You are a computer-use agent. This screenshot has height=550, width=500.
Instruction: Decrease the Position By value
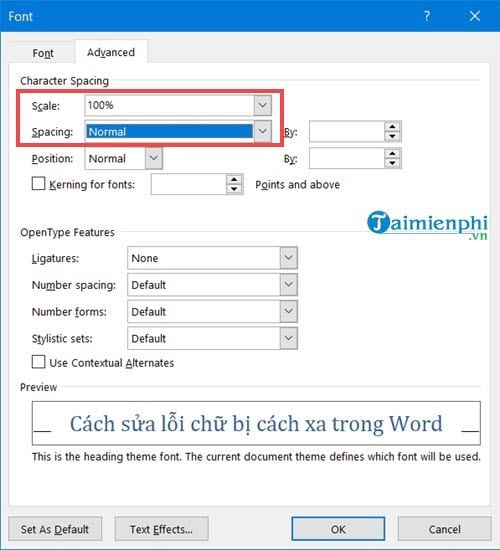392,163
